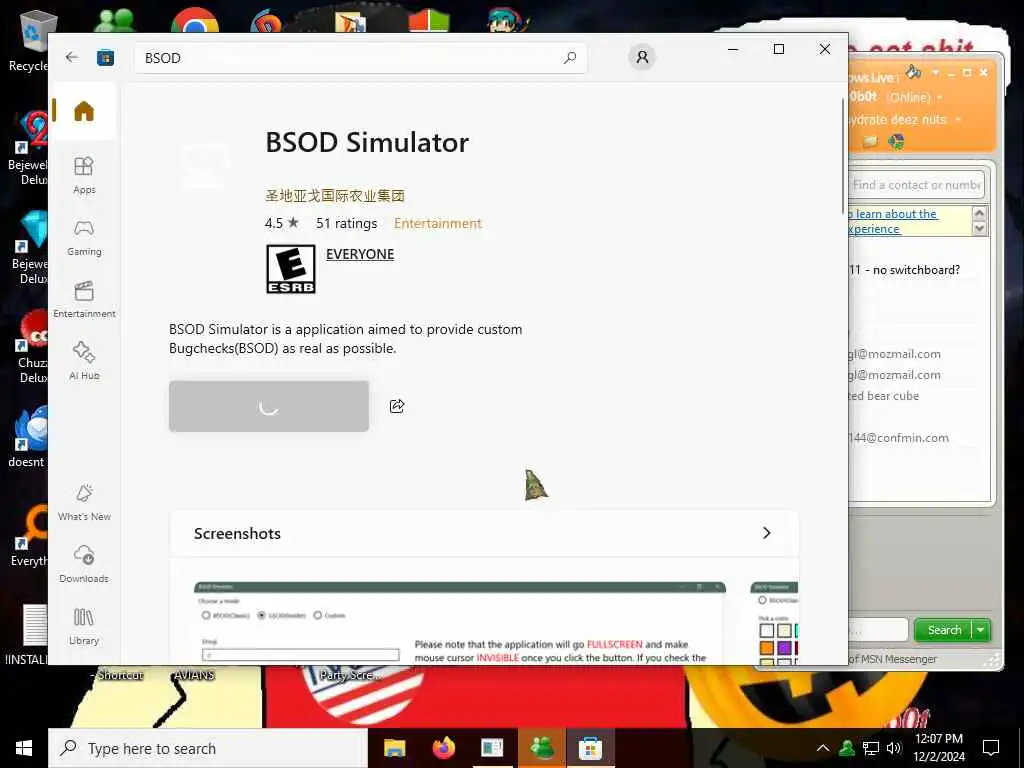The image size is (1024, 768).
Task: Open the user account profile icon
Action: point(642,57)
